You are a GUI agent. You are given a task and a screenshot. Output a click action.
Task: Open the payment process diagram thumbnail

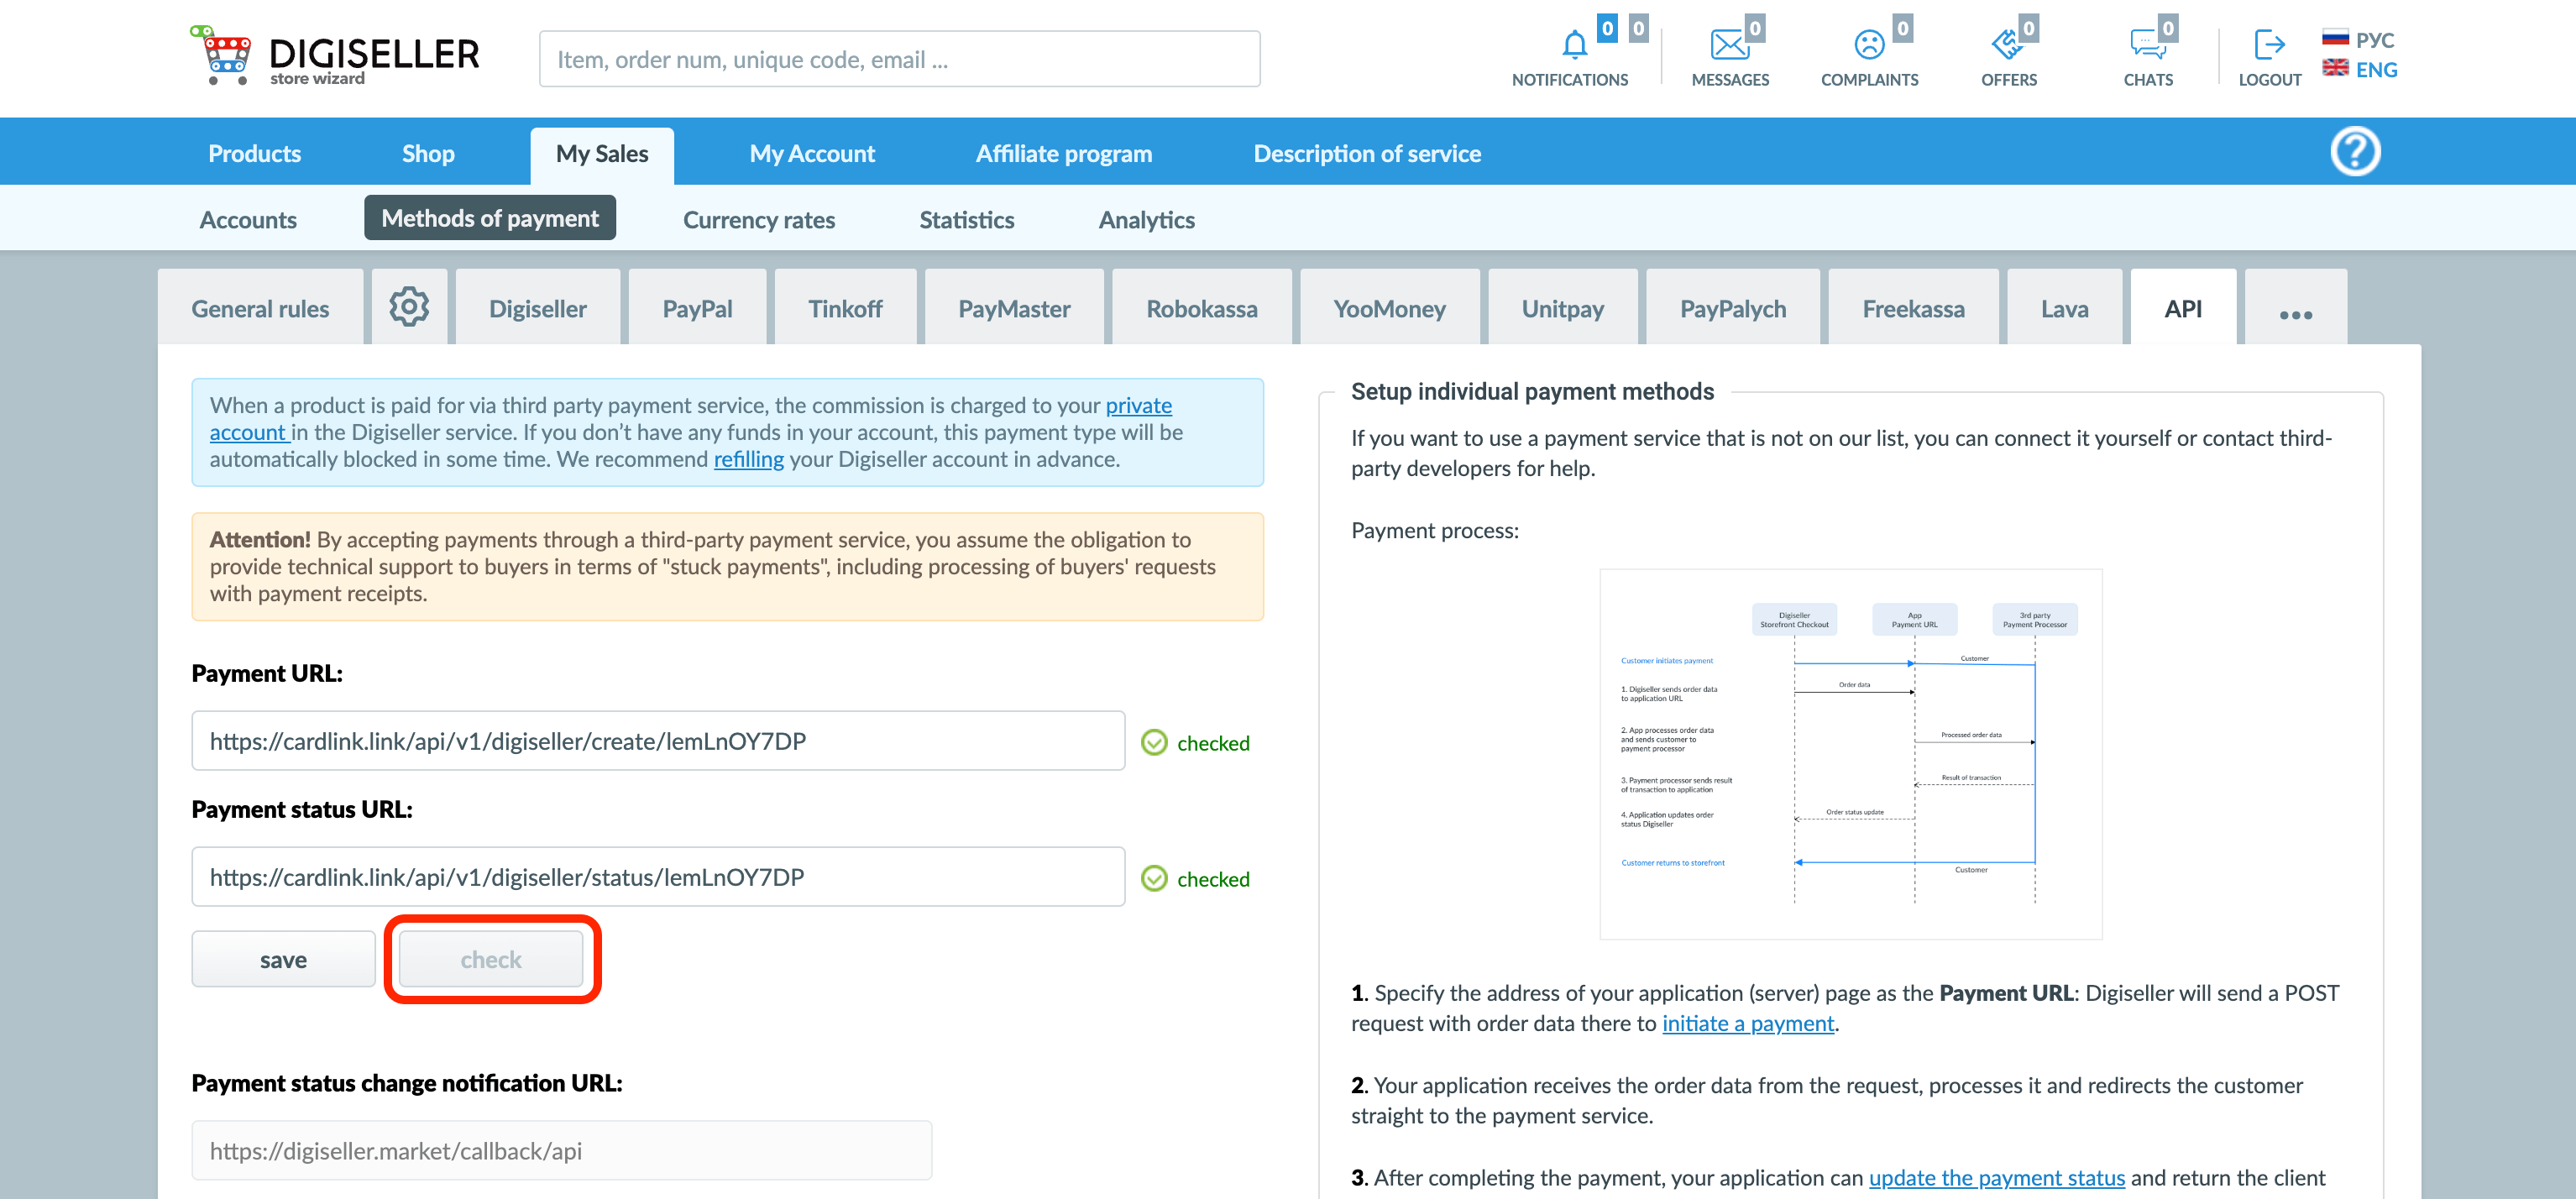pos(1850,753)
